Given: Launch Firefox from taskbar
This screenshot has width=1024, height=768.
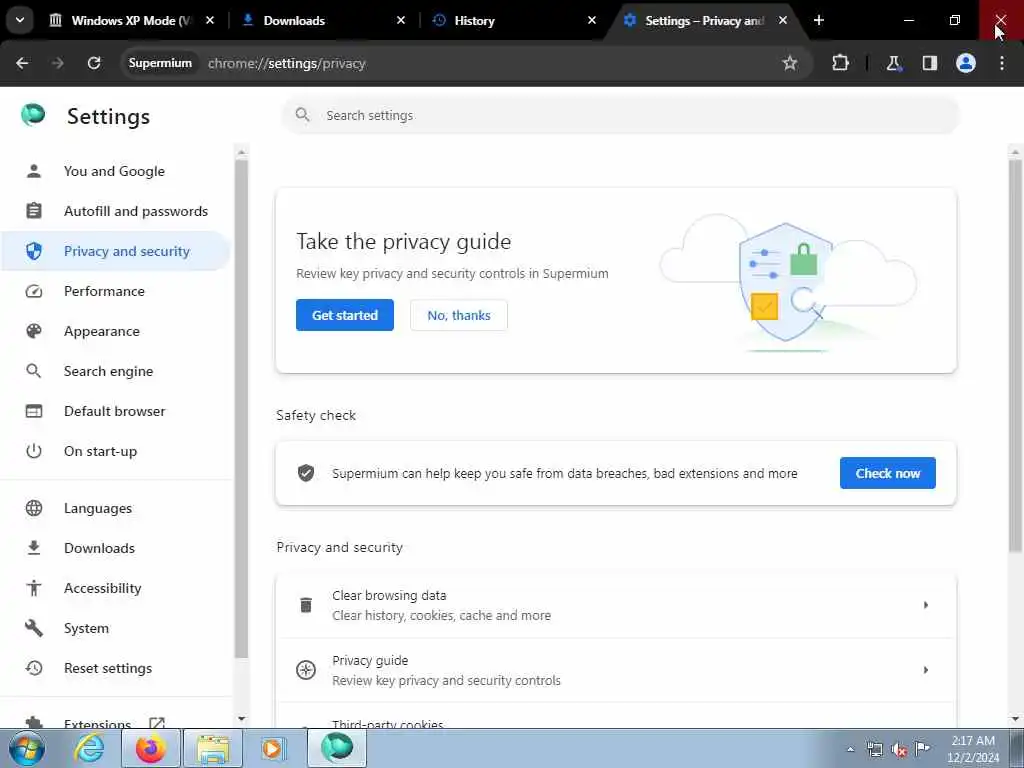Looking at the screenshot, I should coord(150,748).
